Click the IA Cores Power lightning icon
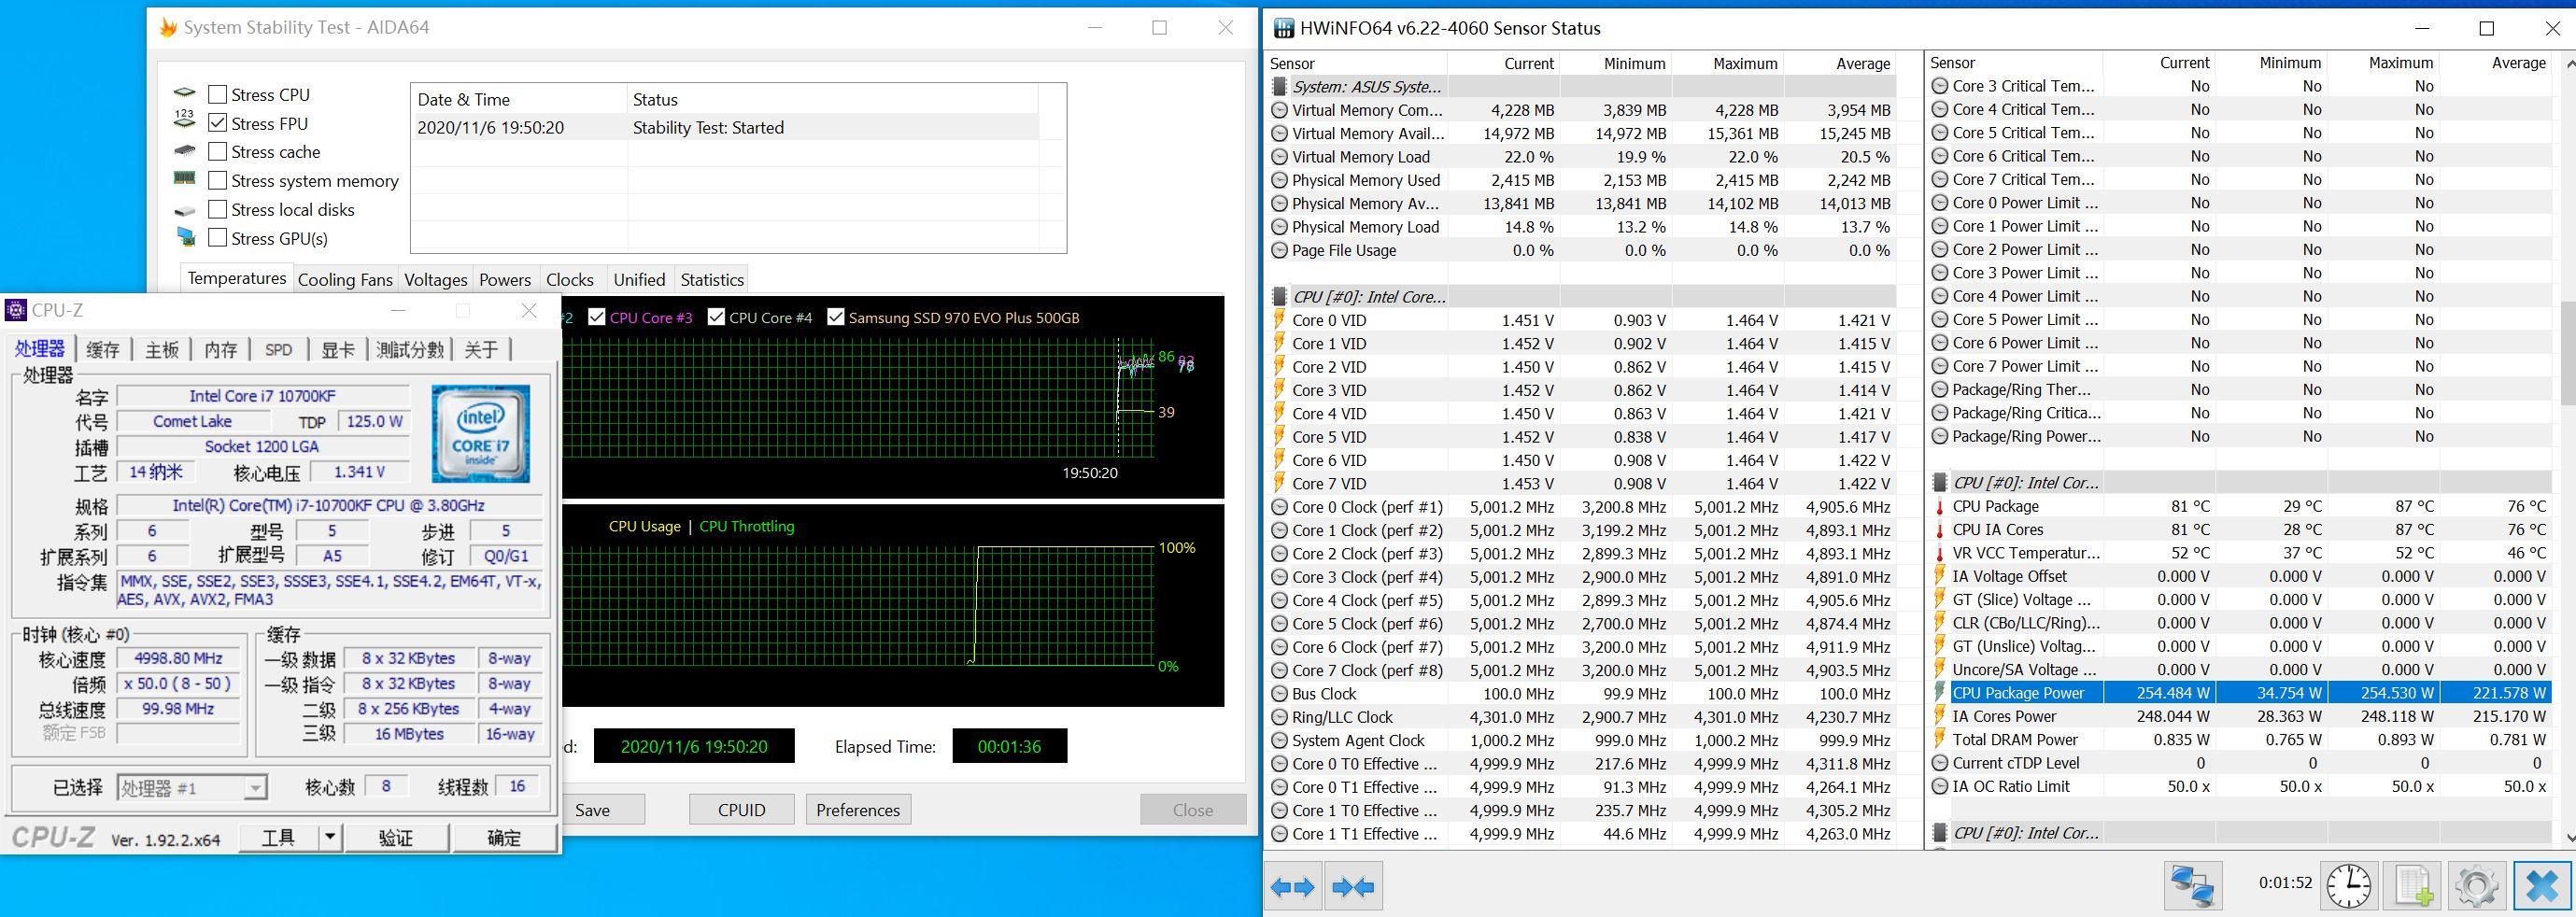 [x=1940, y=716]
